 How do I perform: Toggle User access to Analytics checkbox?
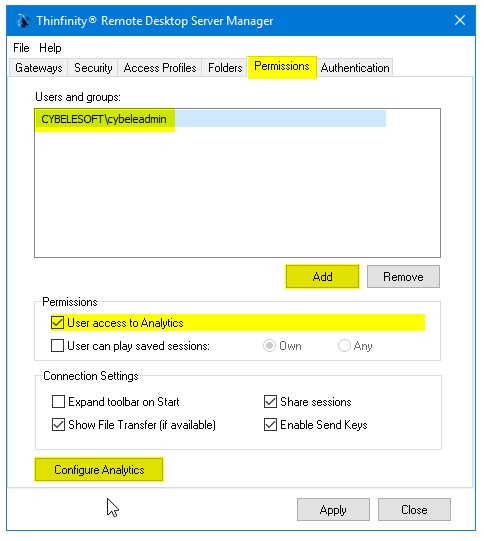coord(57,323)
